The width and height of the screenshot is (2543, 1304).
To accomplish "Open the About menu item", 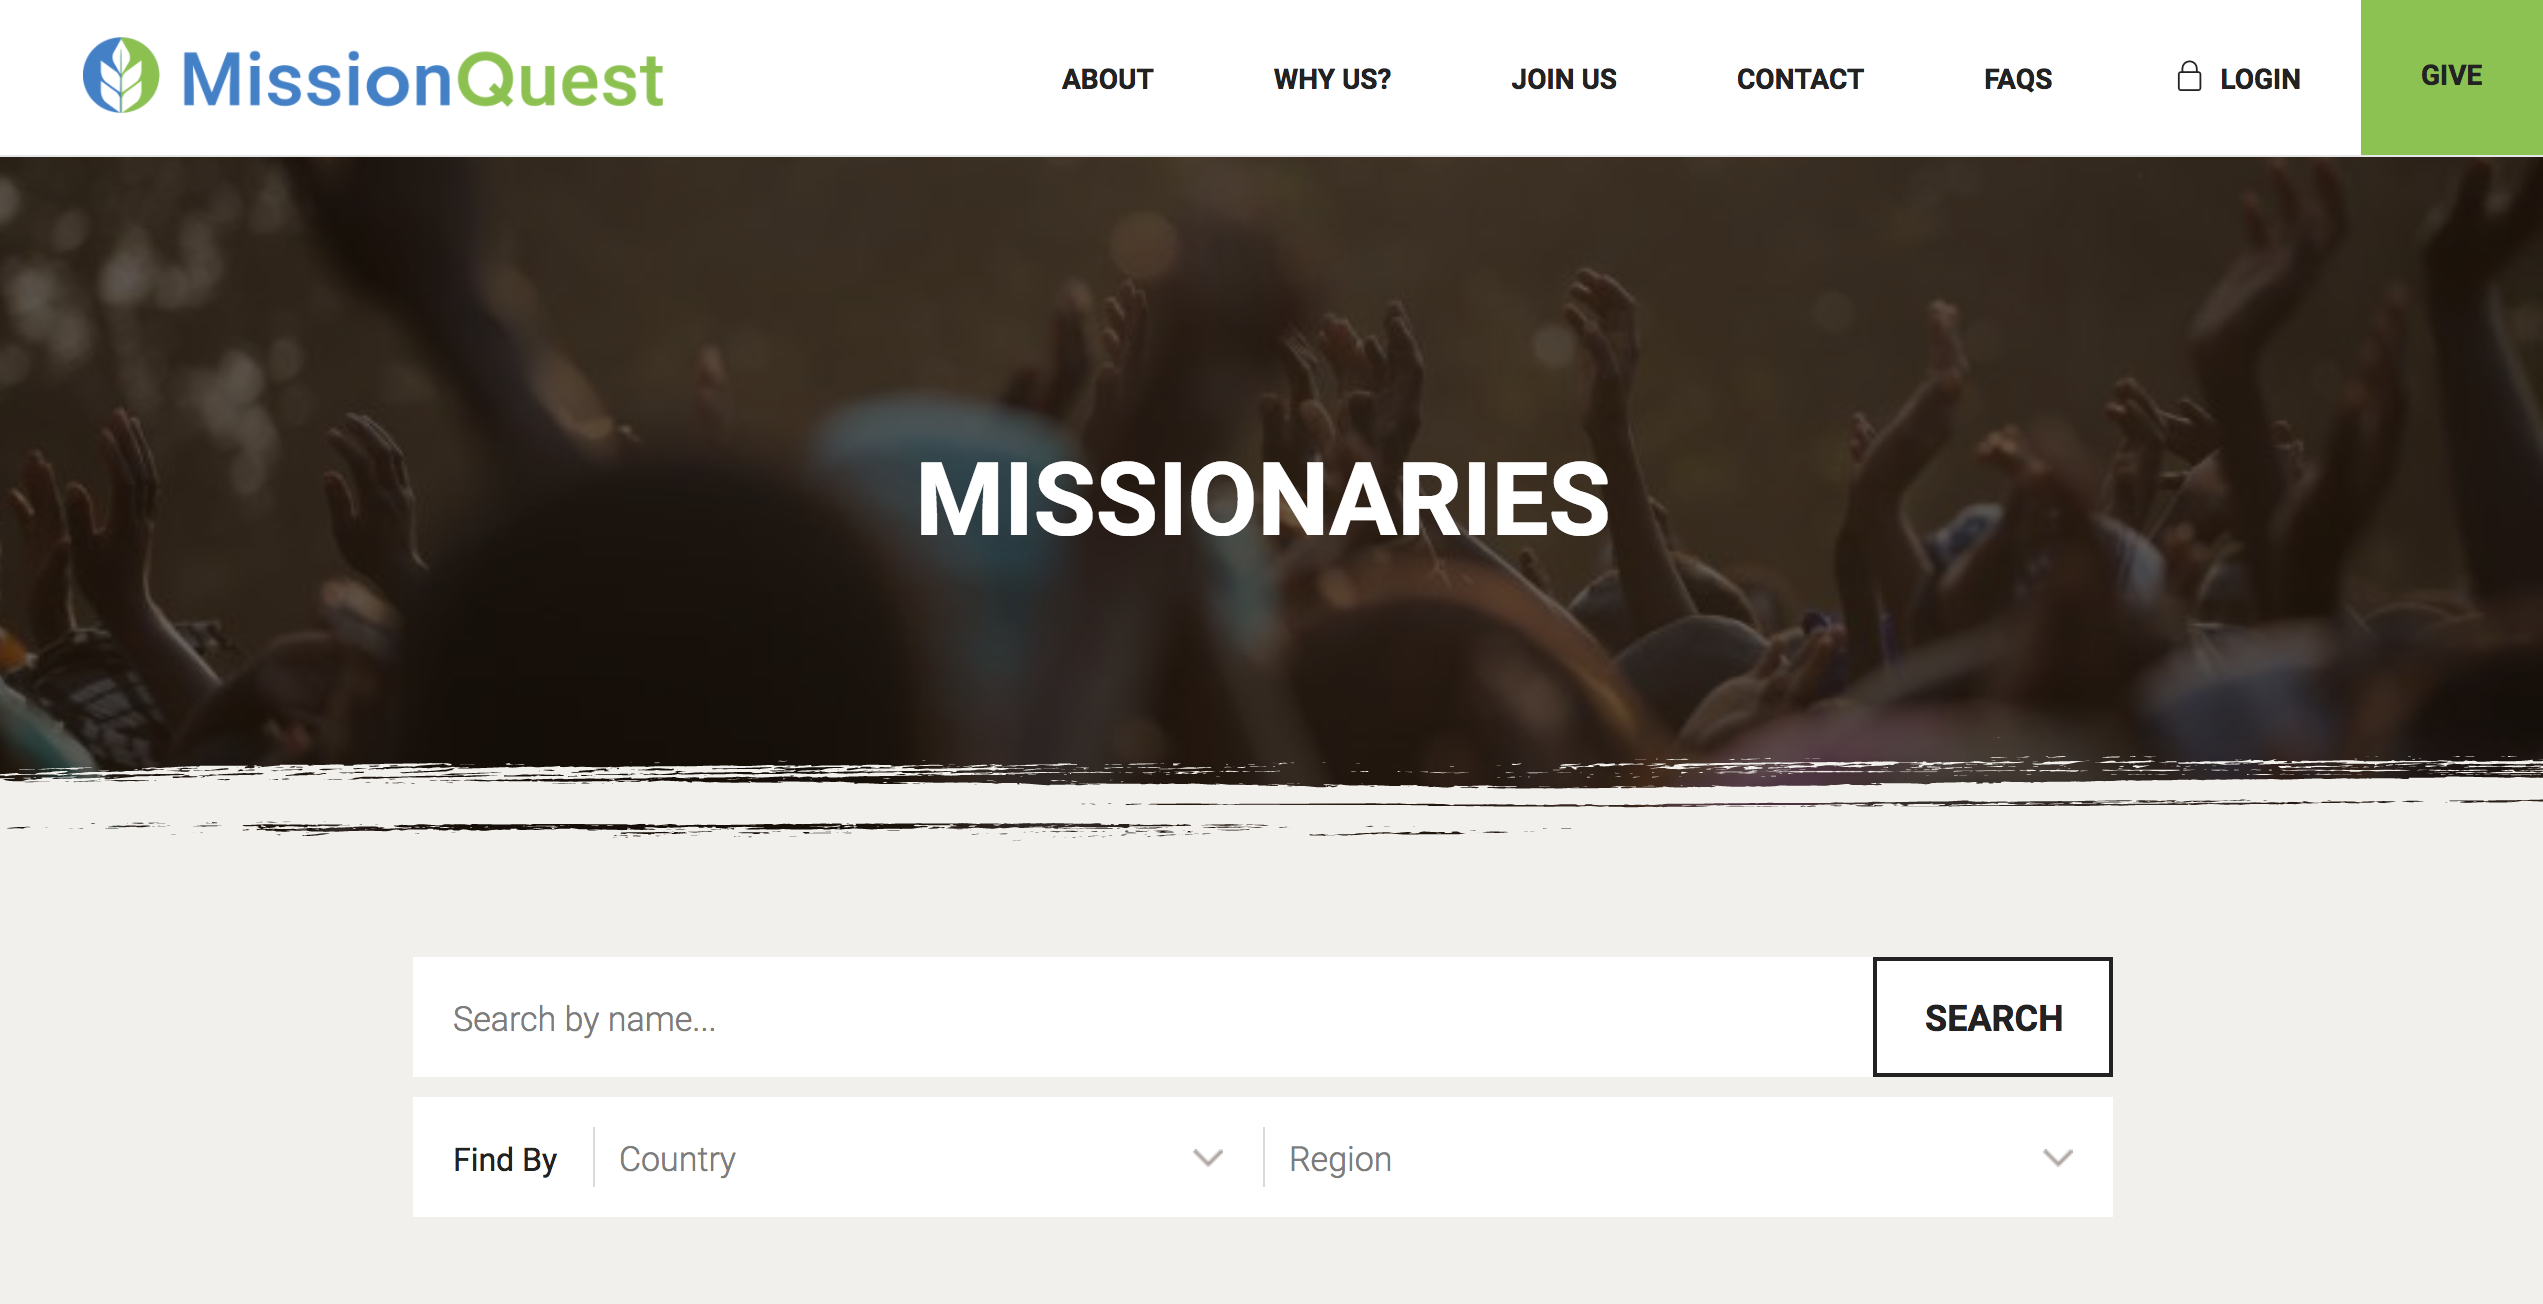I will tap(1107, 79).
